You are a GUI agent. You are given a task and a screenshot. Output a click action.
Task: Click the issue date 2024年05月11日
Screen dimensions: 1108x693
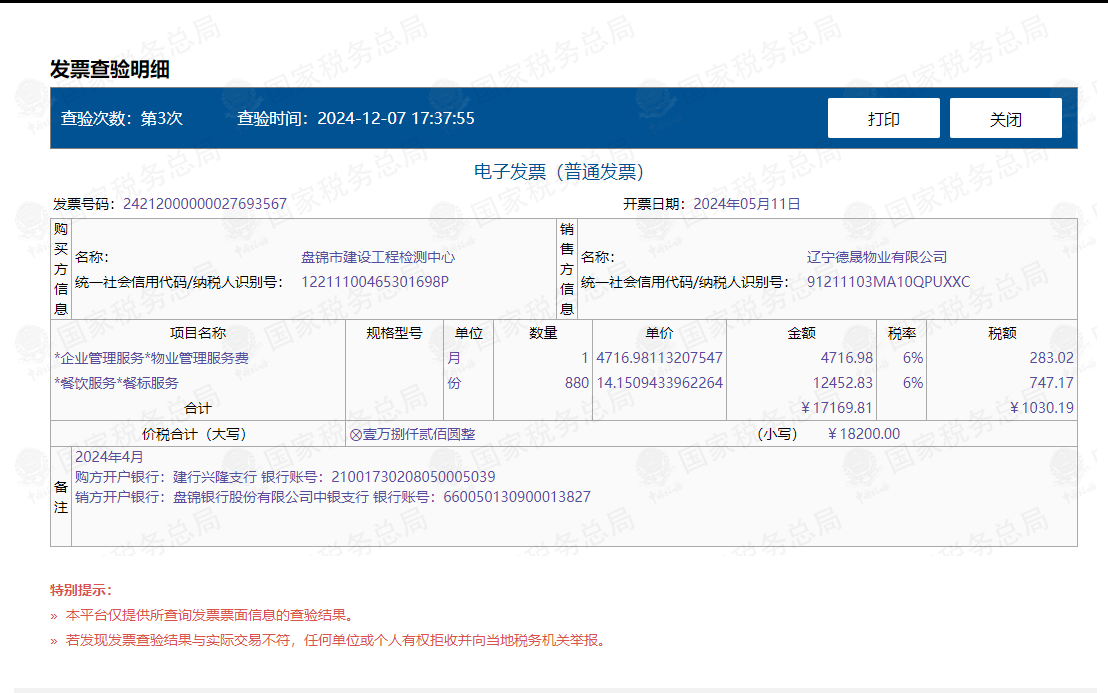746,204
